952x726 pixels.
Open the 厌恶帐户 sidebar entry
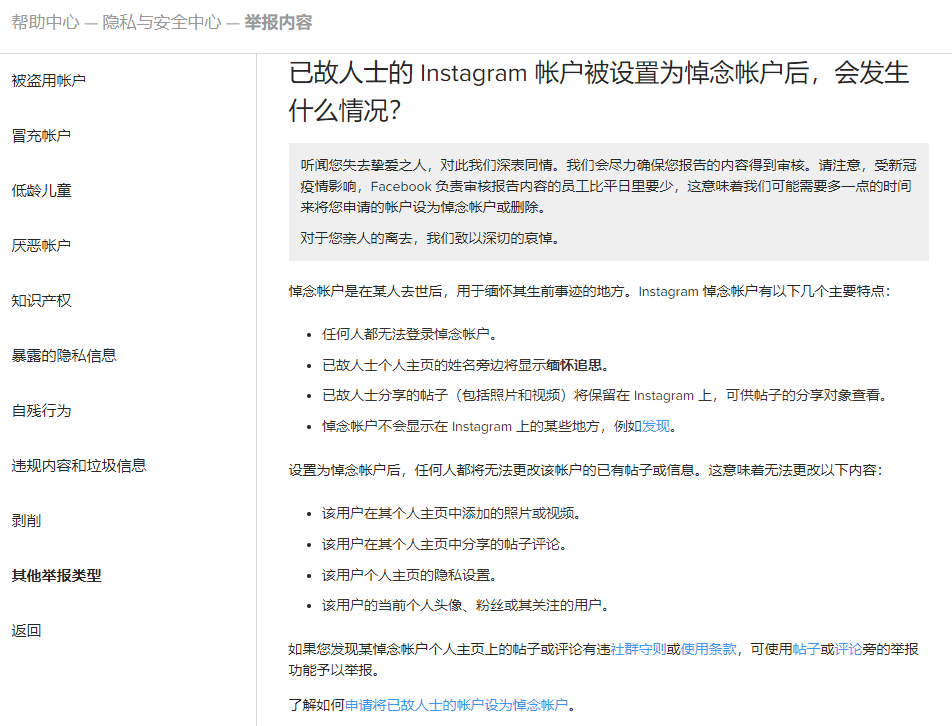point(41,246)
